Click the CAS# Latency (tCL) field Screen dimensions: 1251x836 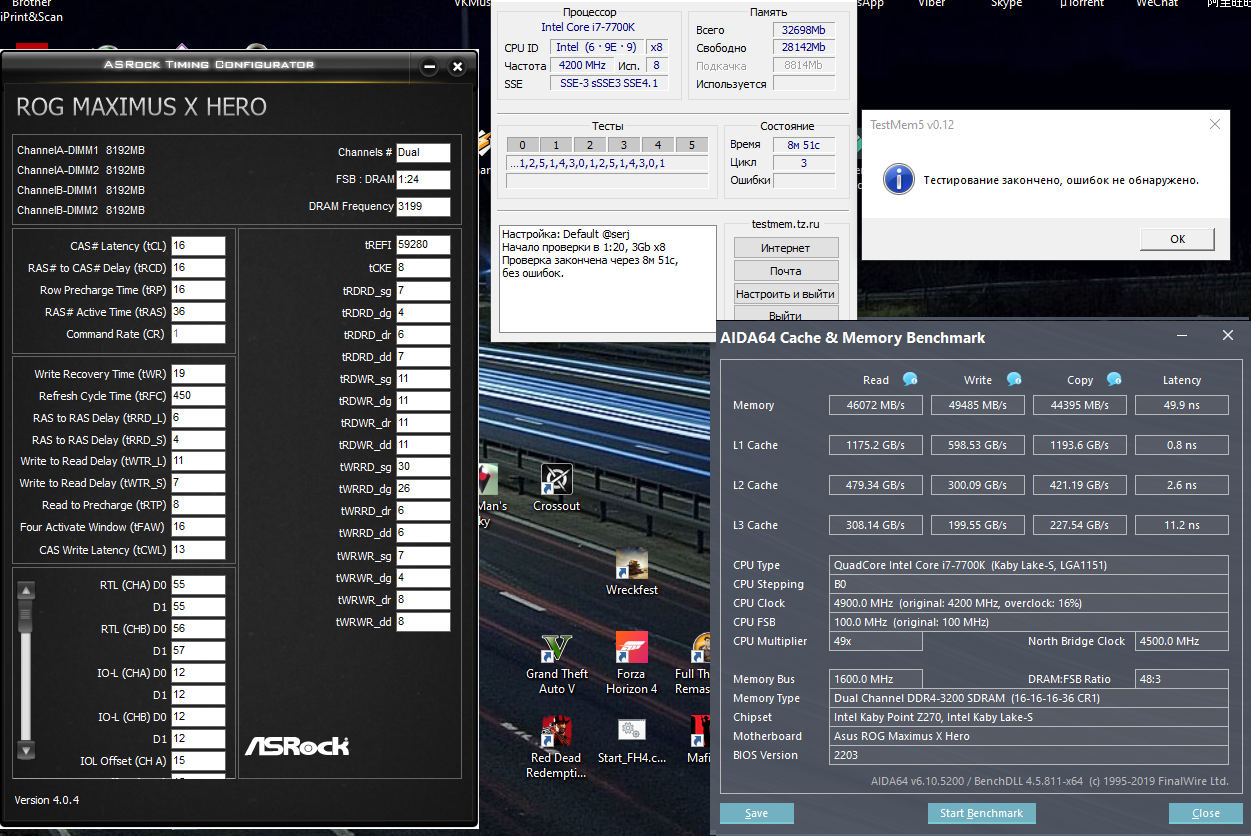point(198,246)
